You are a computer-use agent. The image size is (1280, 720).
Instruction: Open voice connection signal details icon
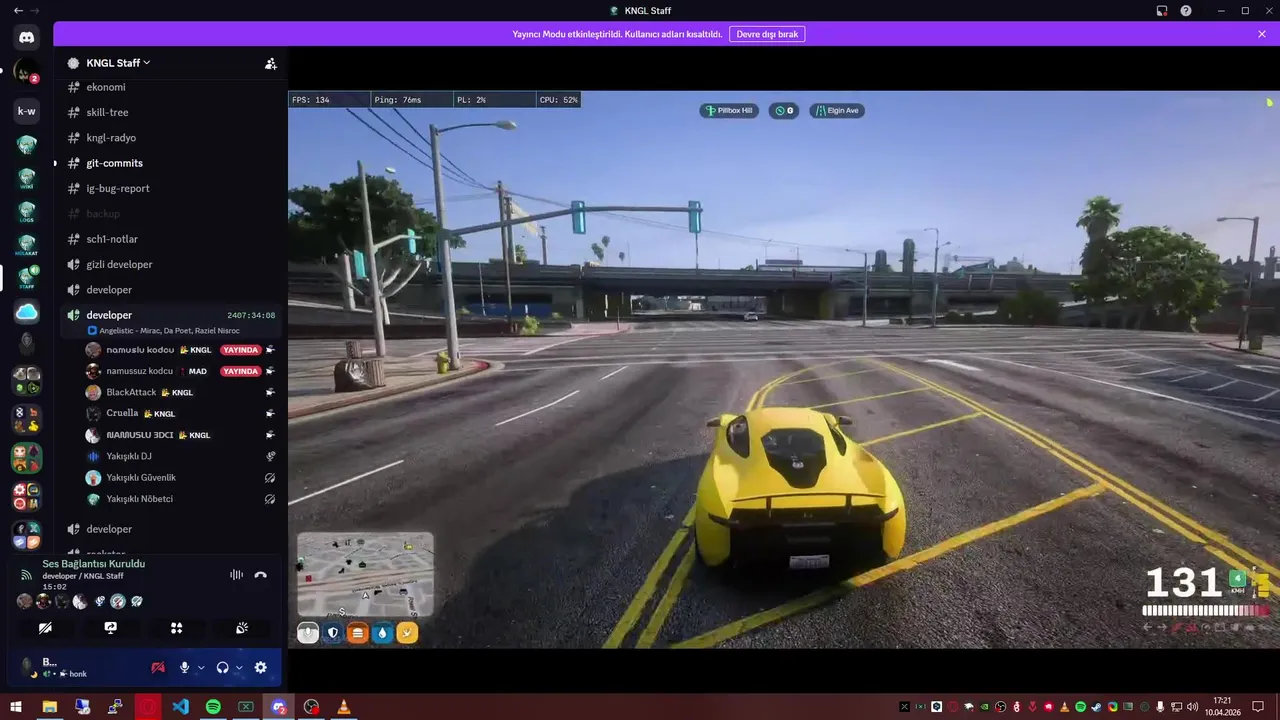pos(26,575)
